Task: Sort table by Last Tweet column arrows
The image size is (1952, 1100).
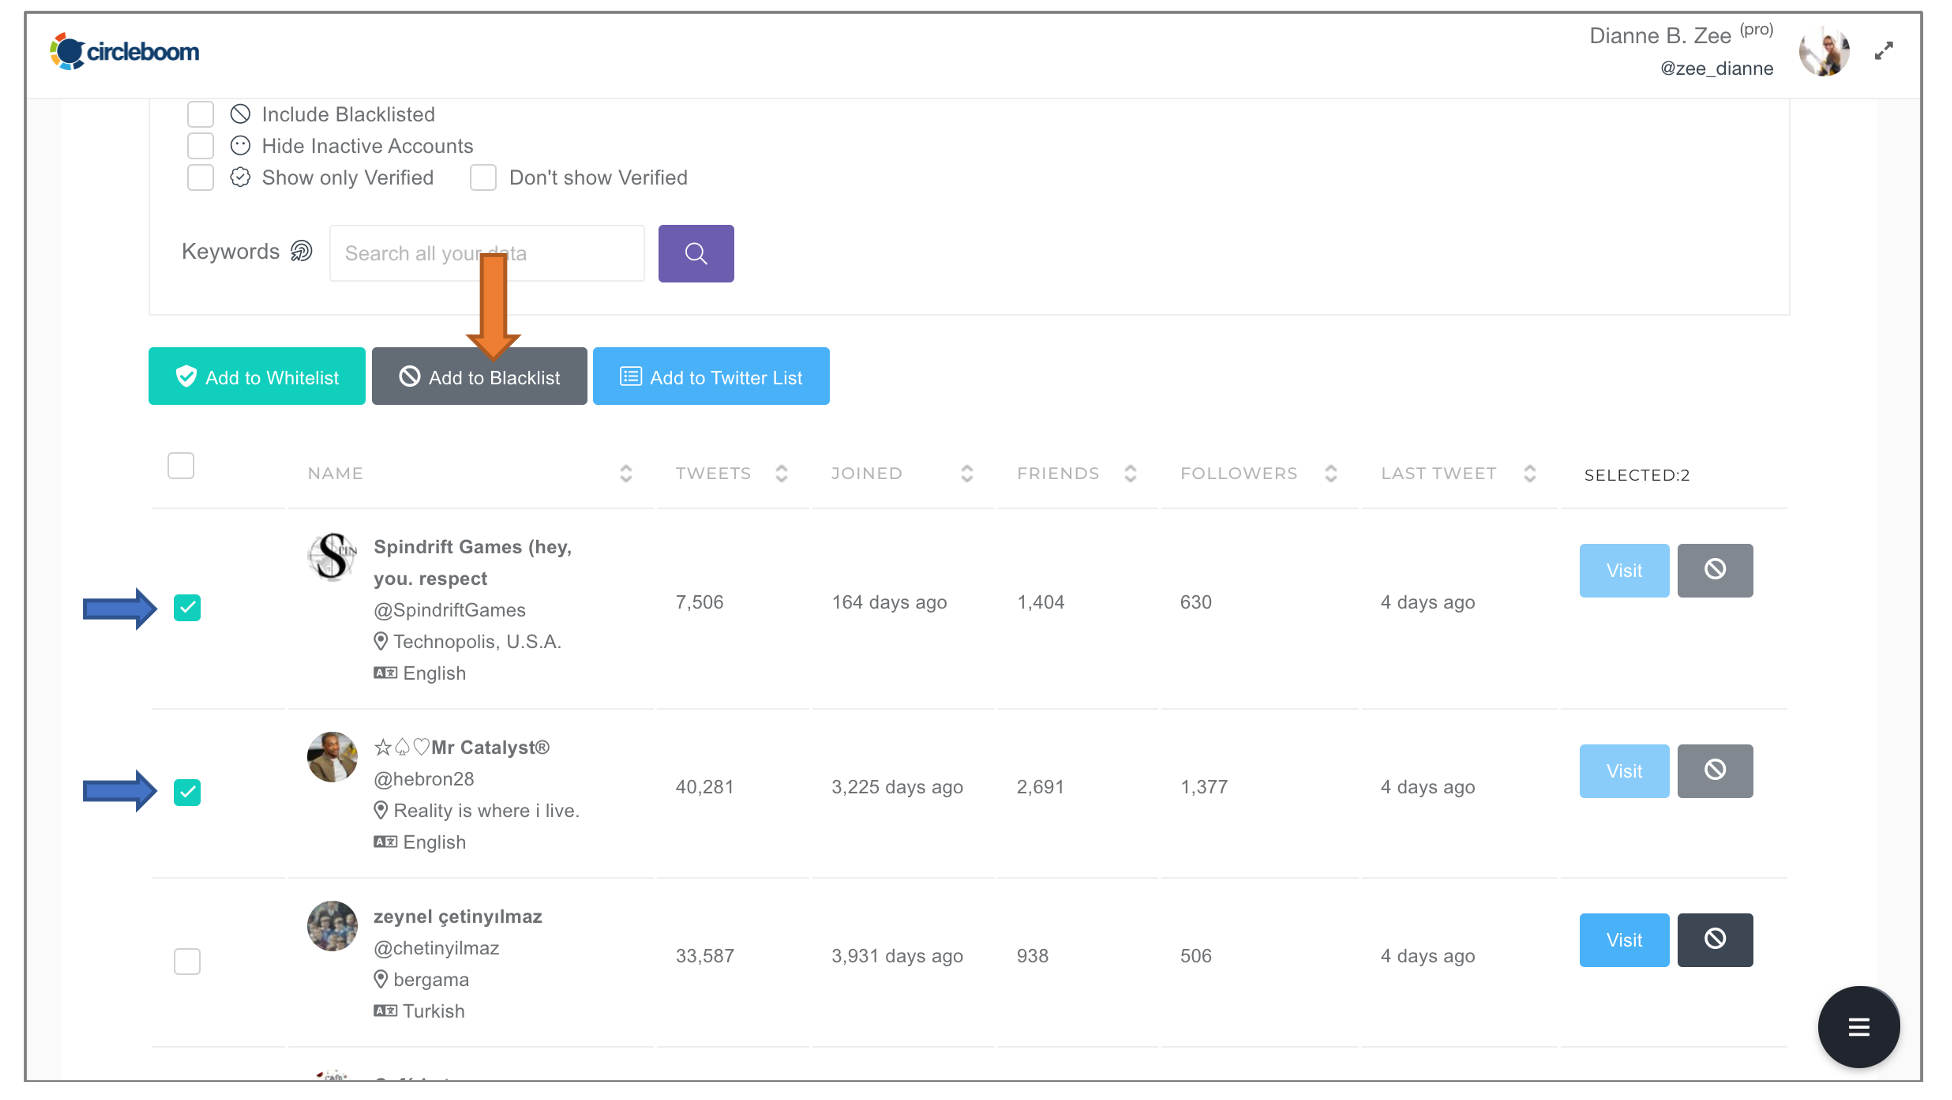Action: point(1530,474)
